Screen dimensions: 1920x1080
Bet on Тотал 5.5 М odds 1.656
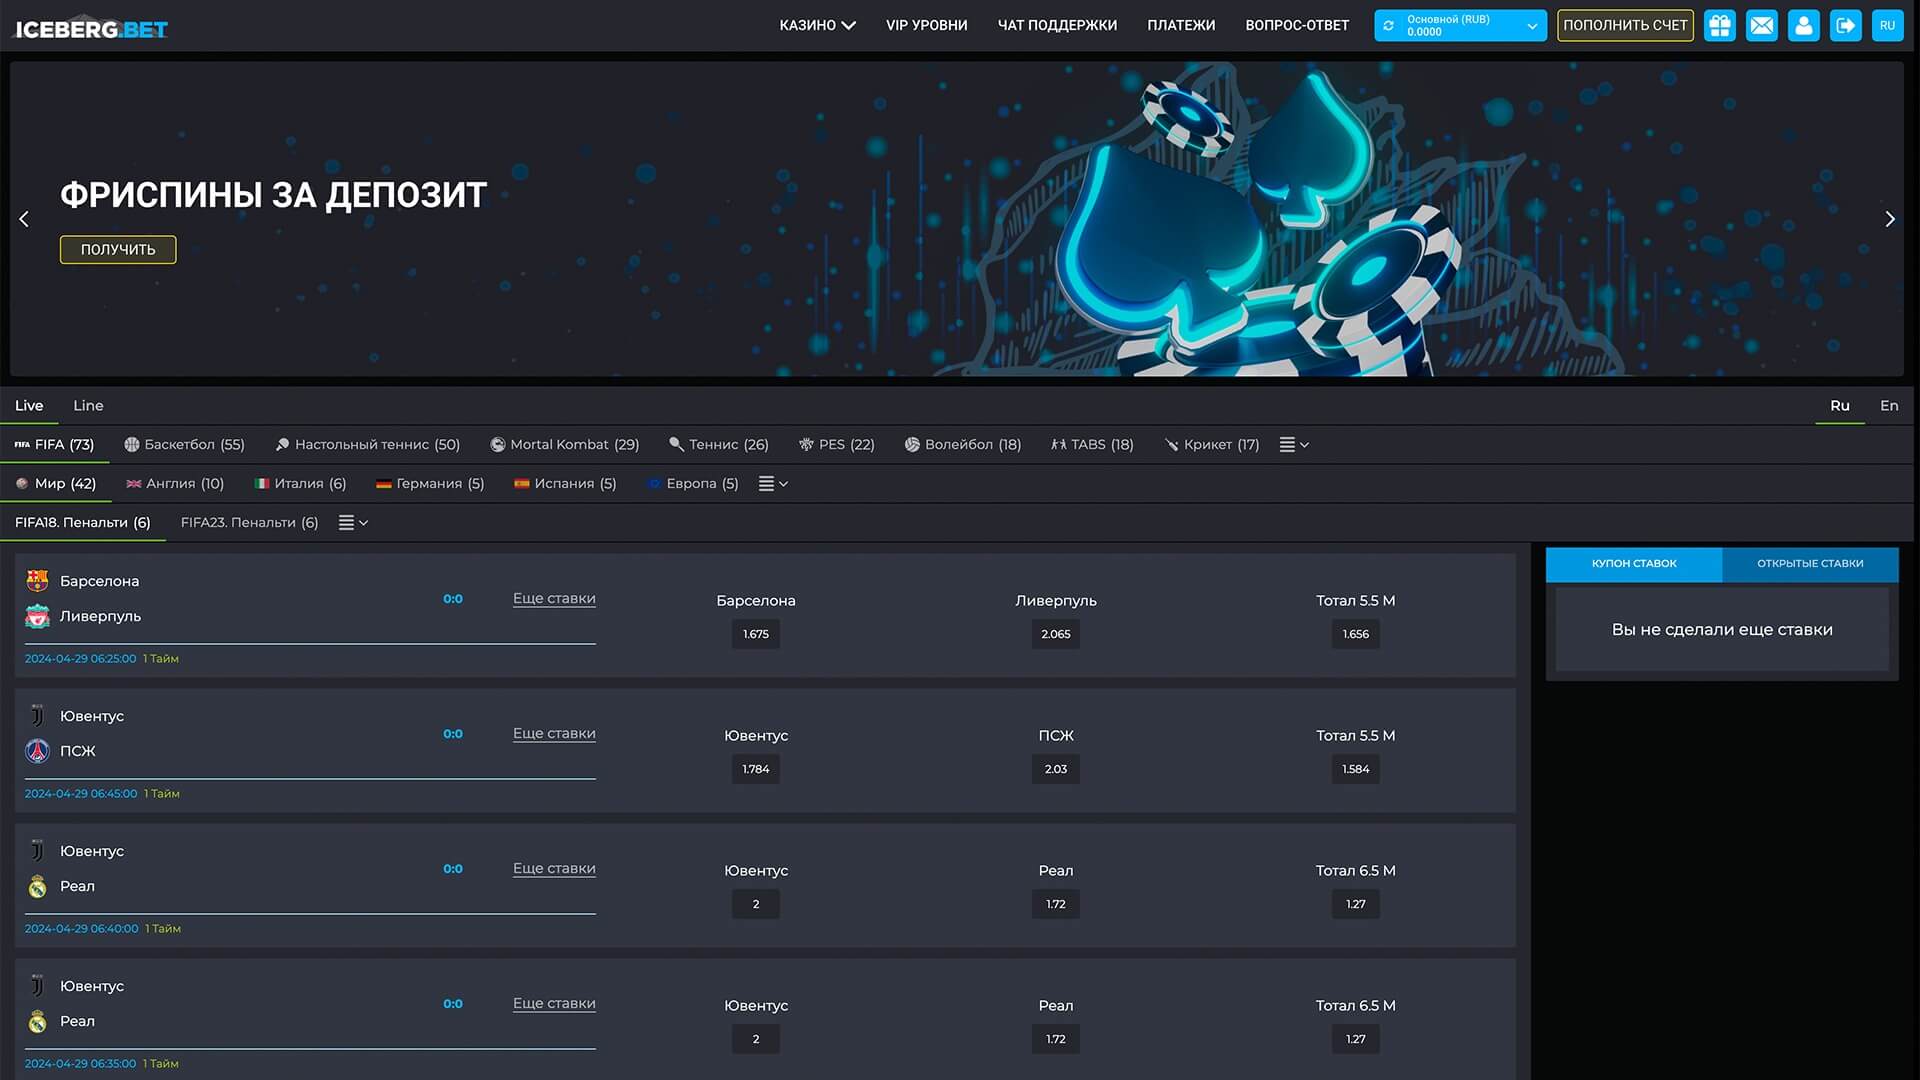[x=1356, y=634]
